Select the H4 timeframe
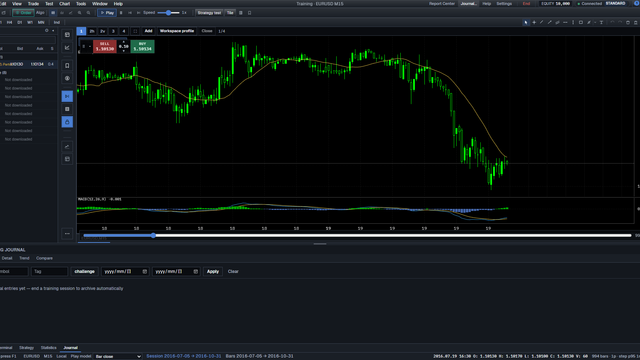 click(x=9, y=22)
